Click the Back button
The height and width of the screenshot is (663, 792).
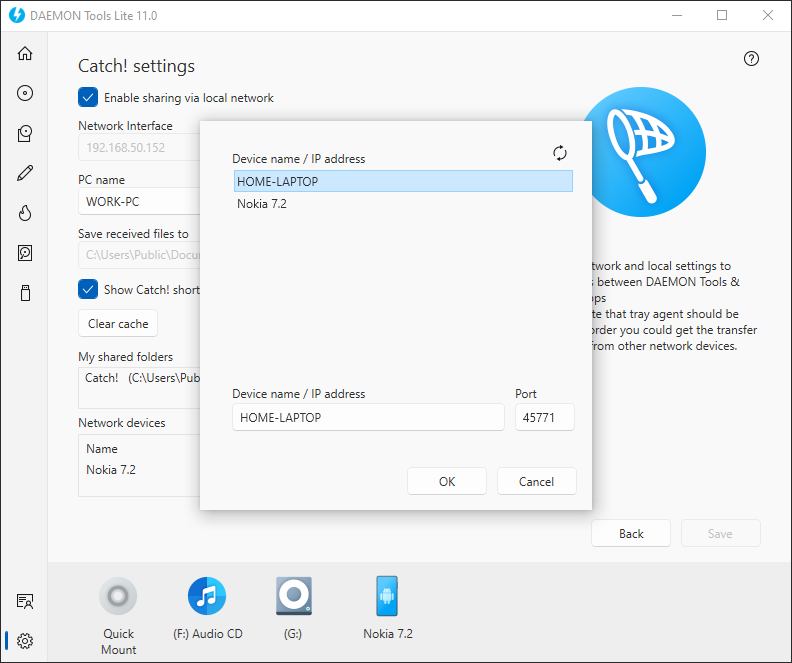(x=631, y=533)
